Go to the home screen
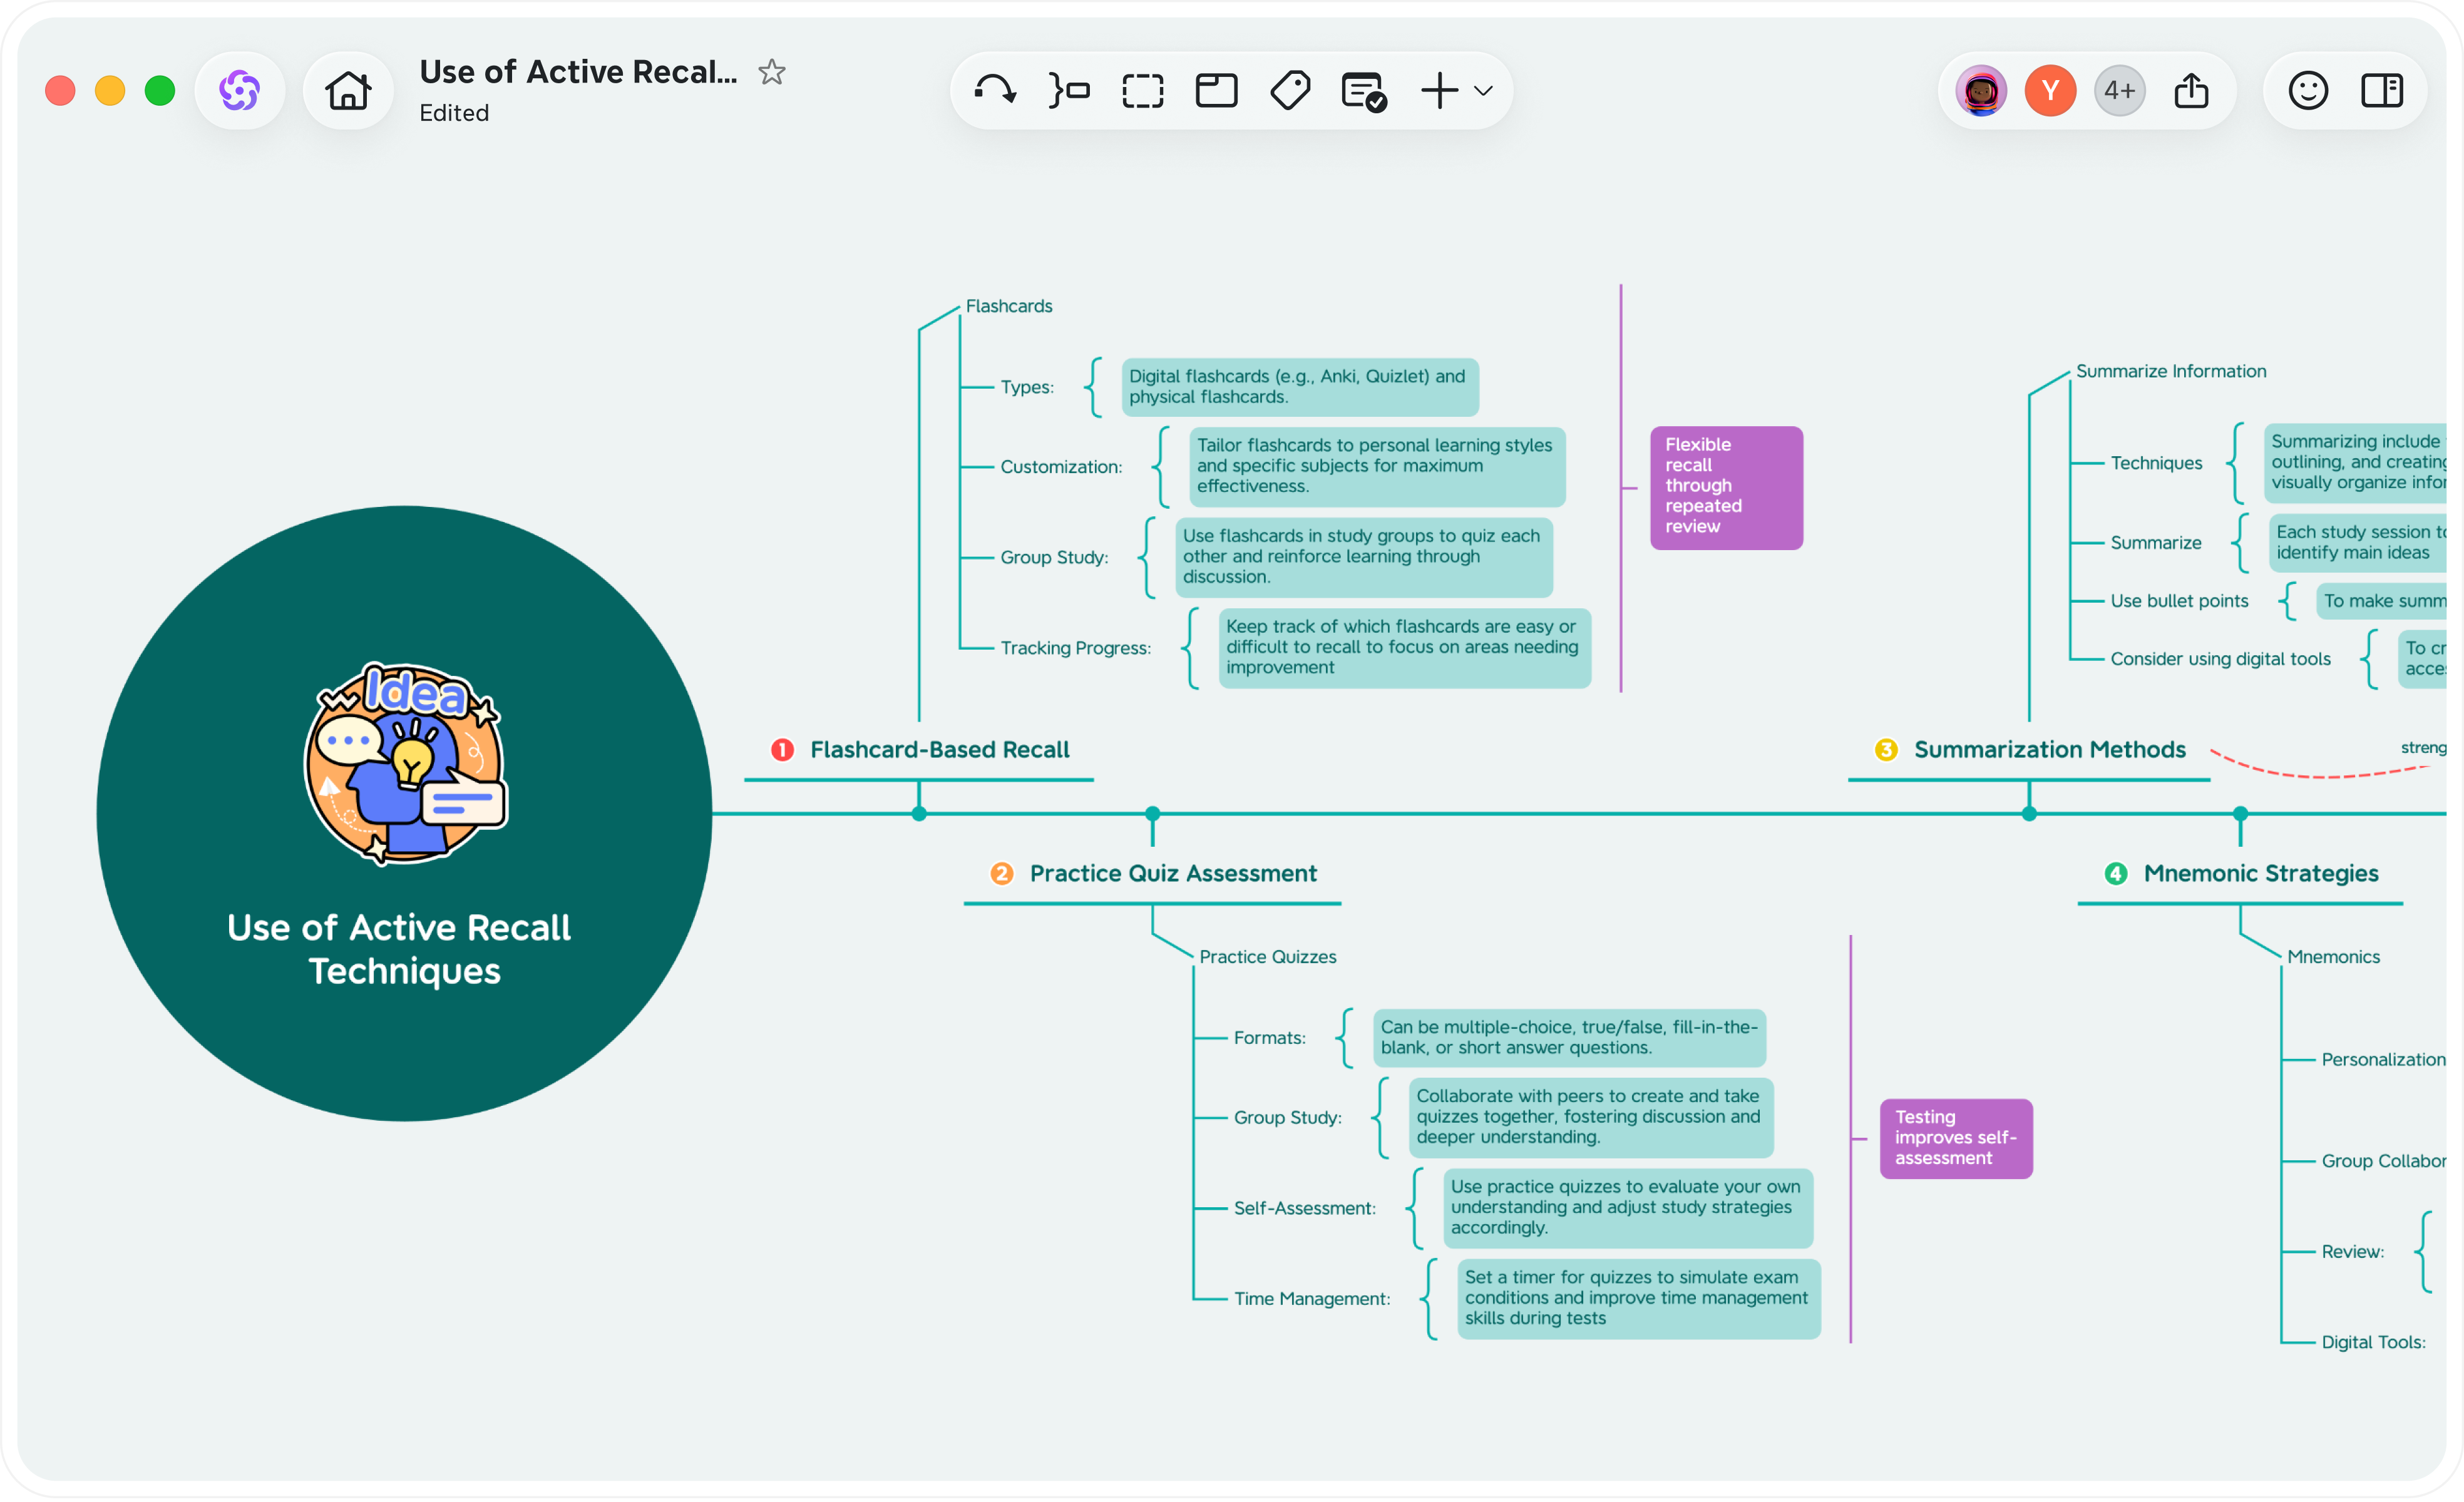The width and height of the screenshot is (2464, 1502). [x=348, y=91]
